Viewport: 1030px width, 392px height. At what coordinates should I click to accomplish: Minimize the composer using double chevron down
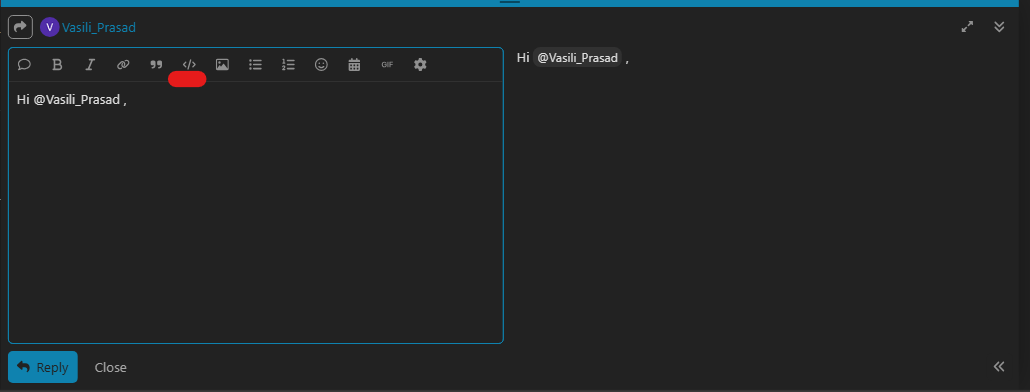999,27
